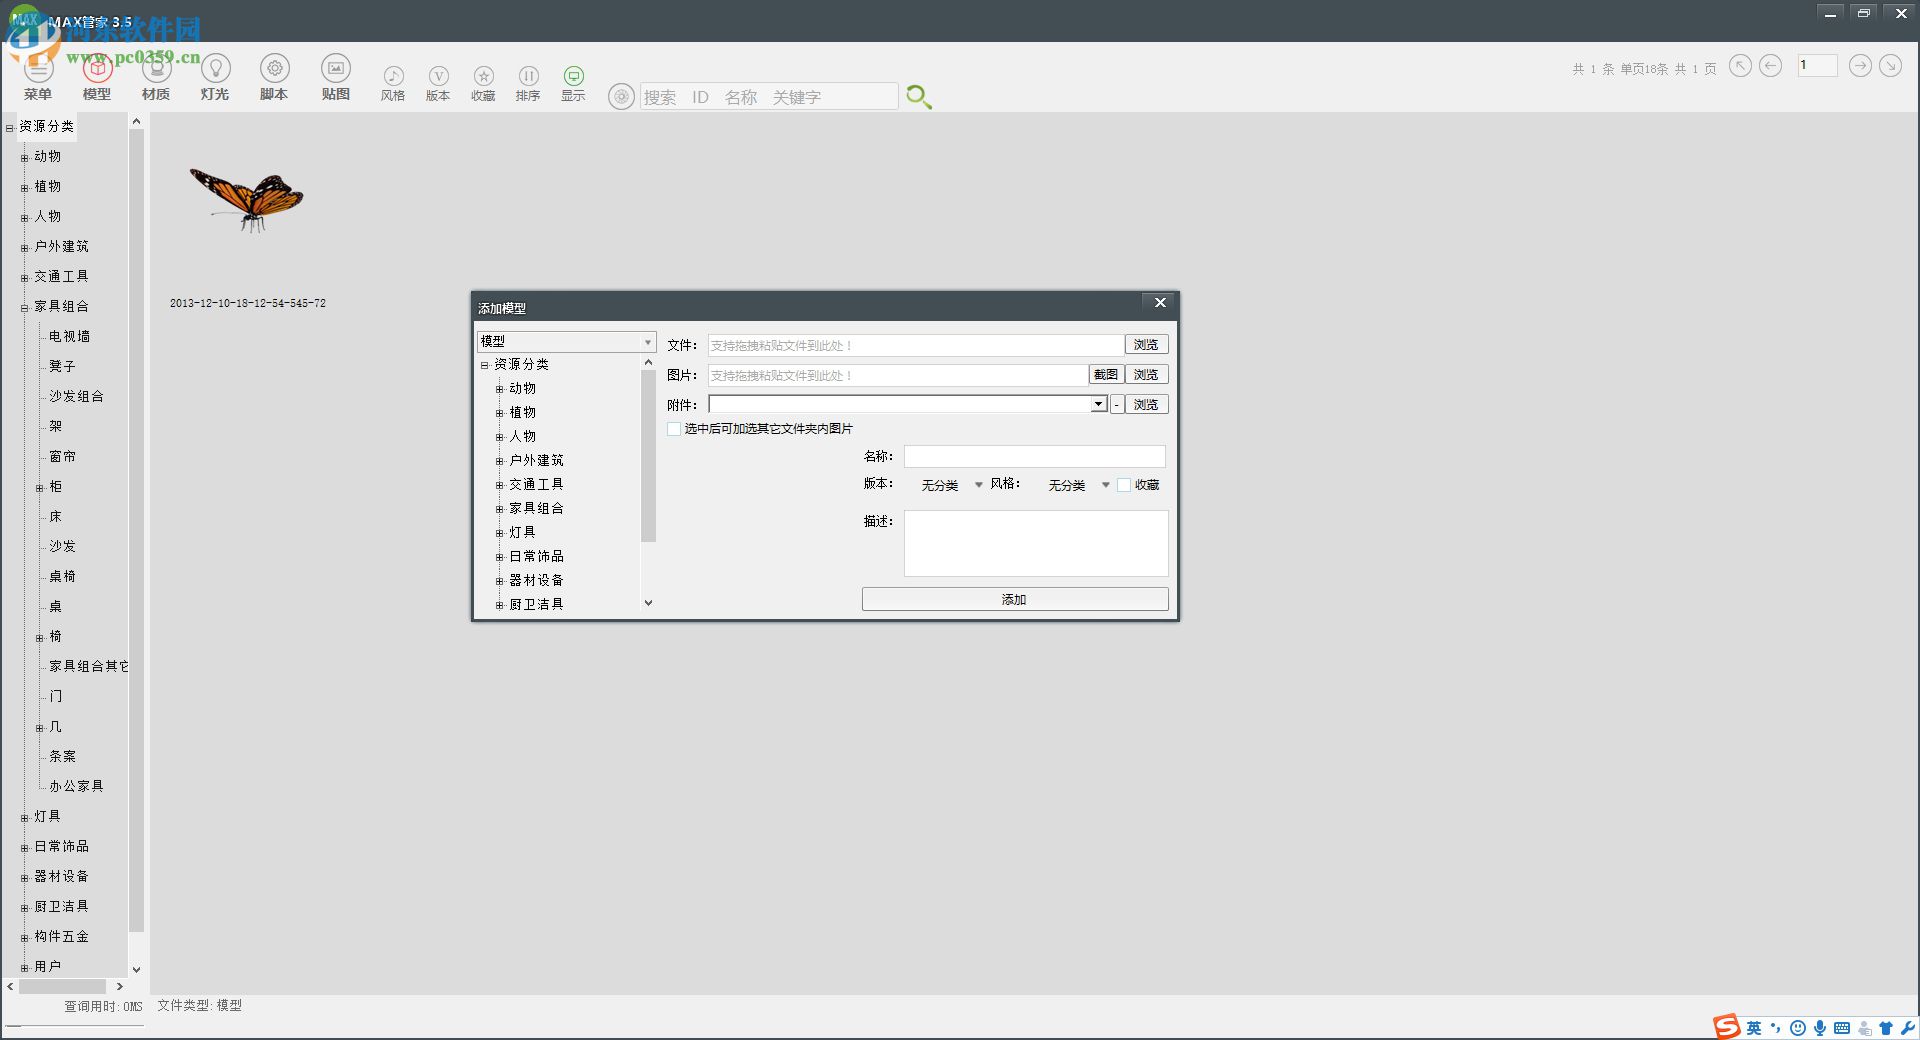
Task: Click the 截图 screenshot button
Action: [x=1105, y=374]
